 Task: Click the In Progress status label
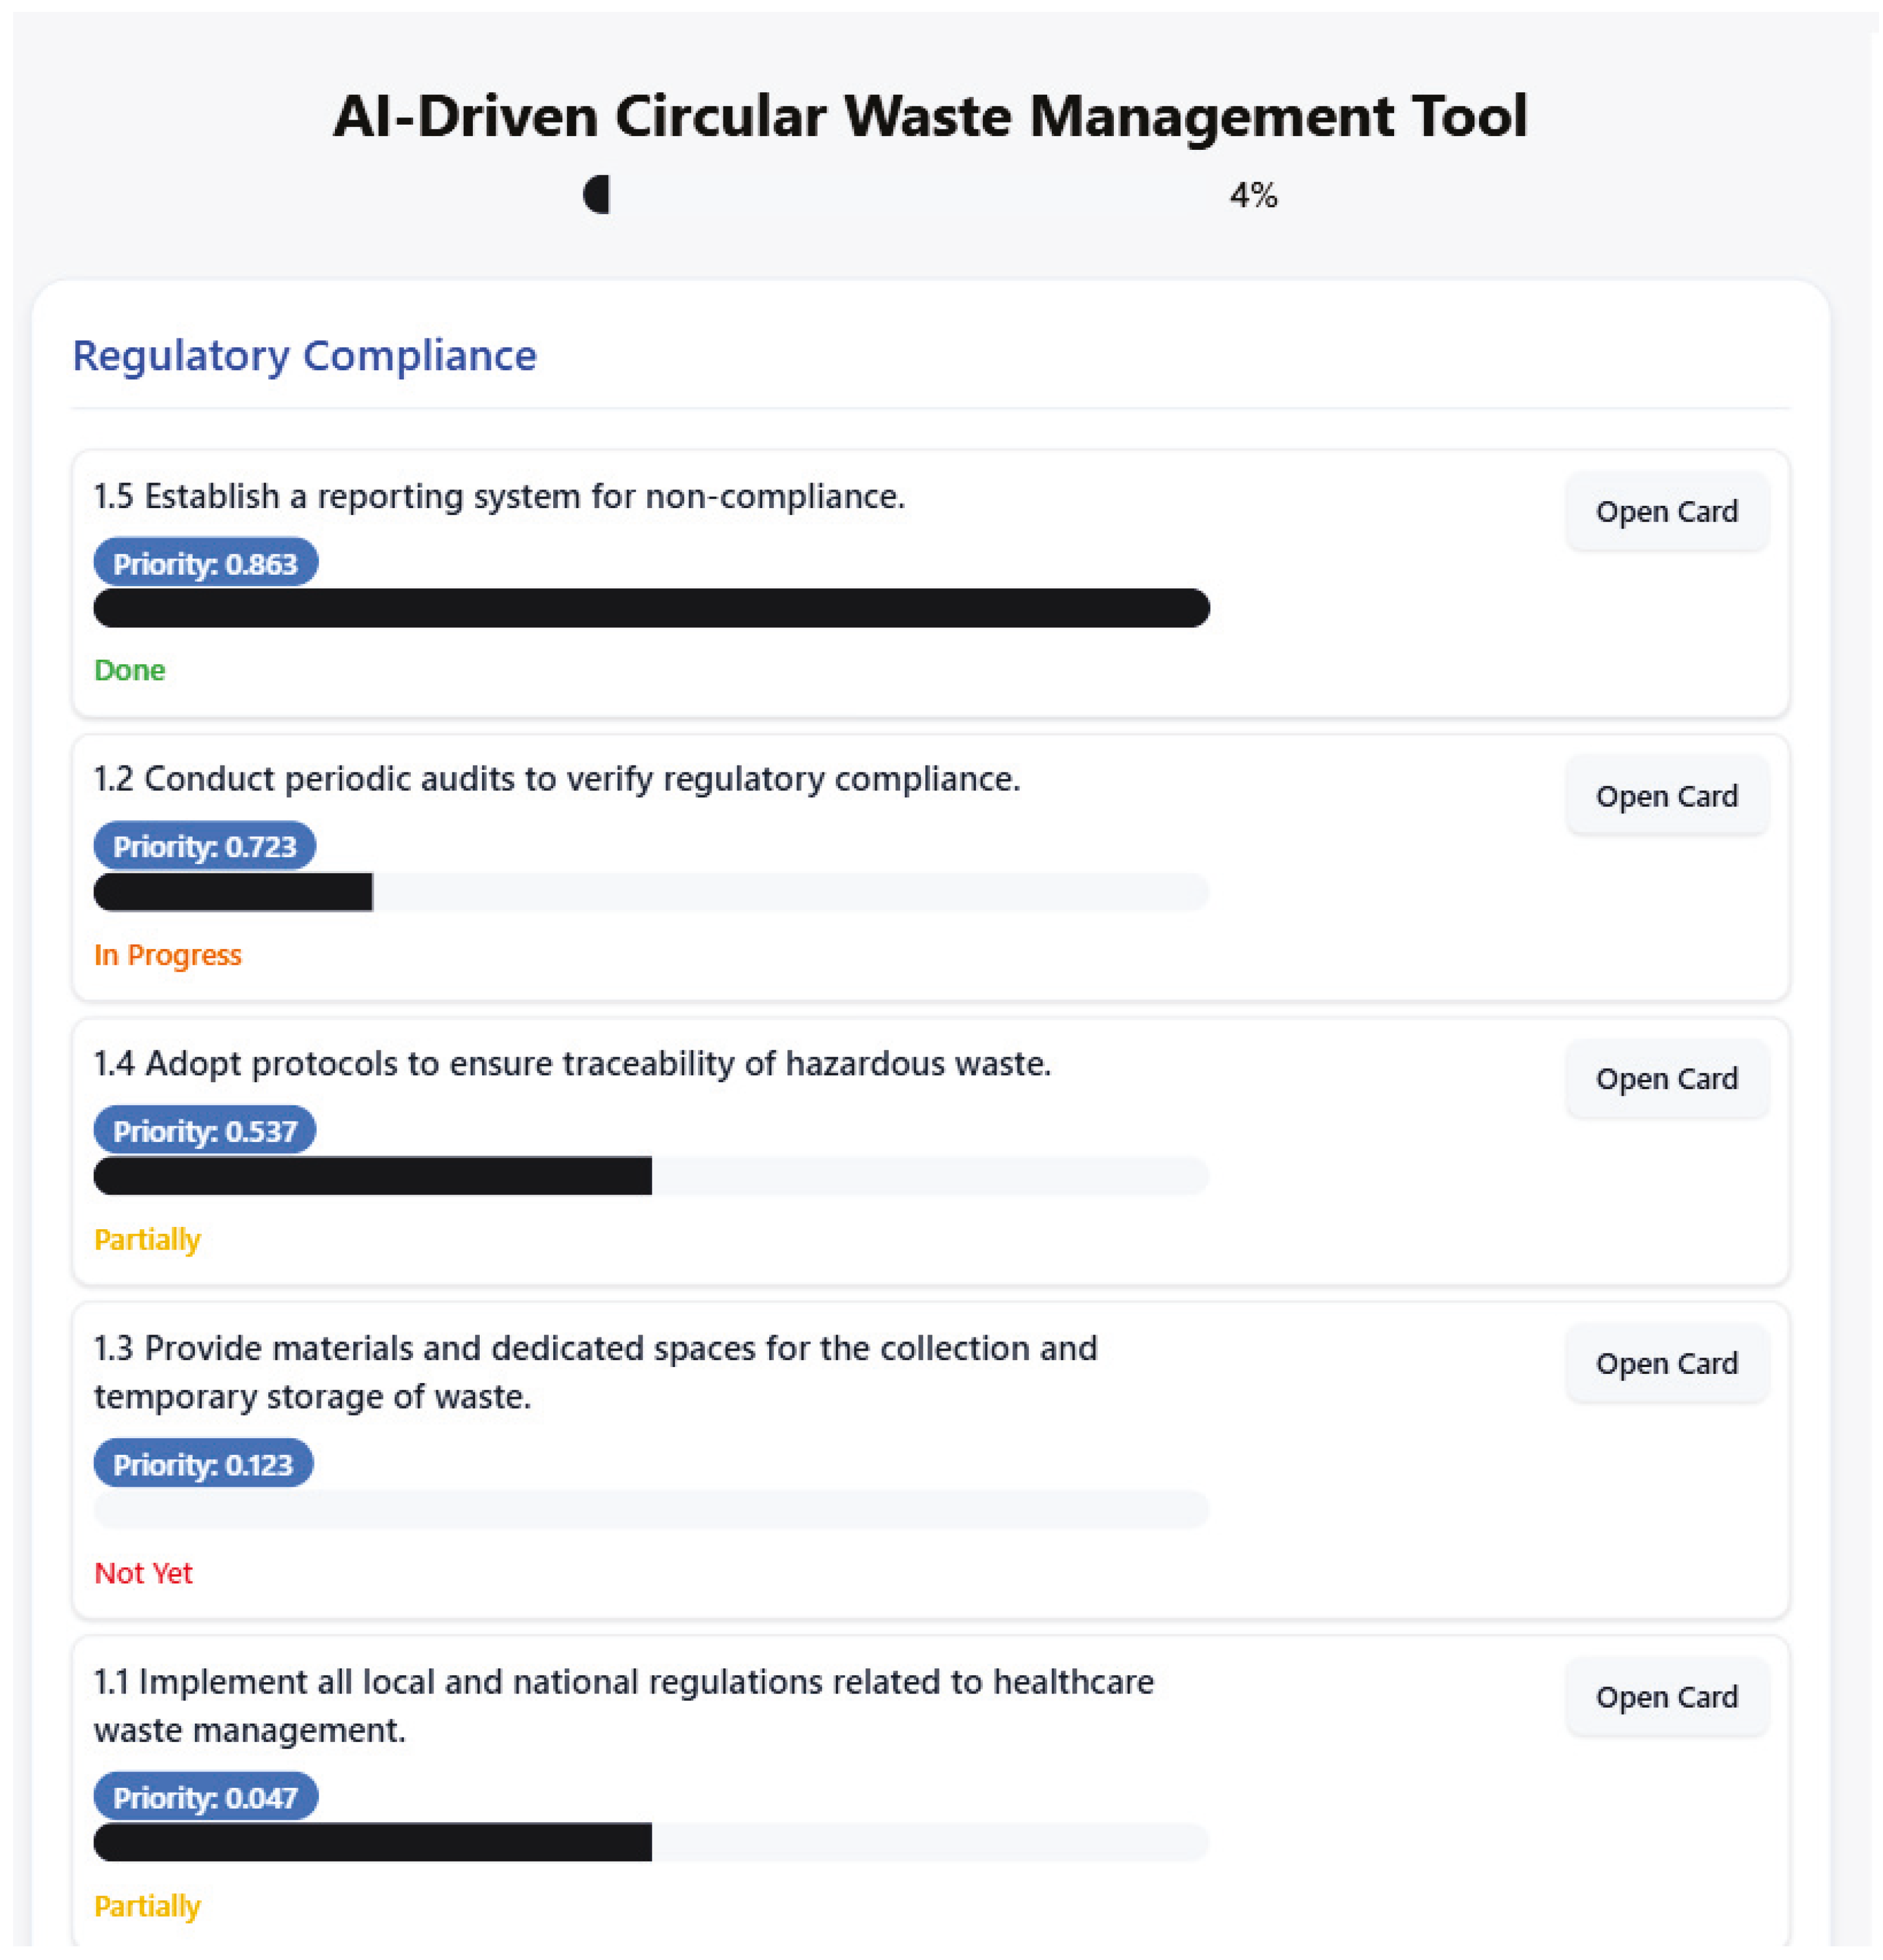pyautogui.click(x=168, y=955)
